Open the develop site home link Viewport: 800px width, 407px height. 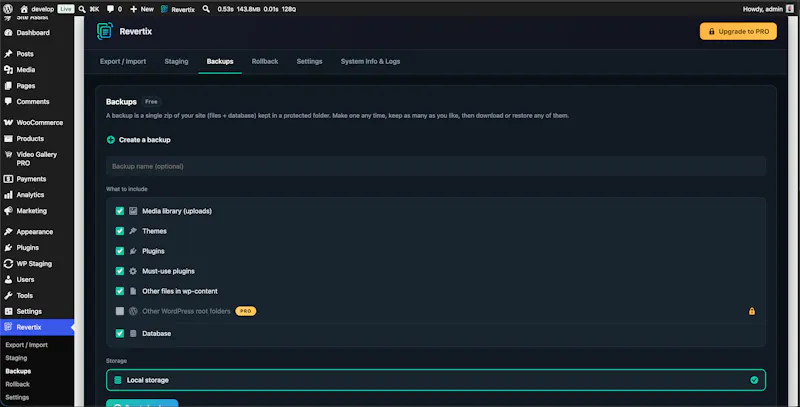(x=37, y=9)
